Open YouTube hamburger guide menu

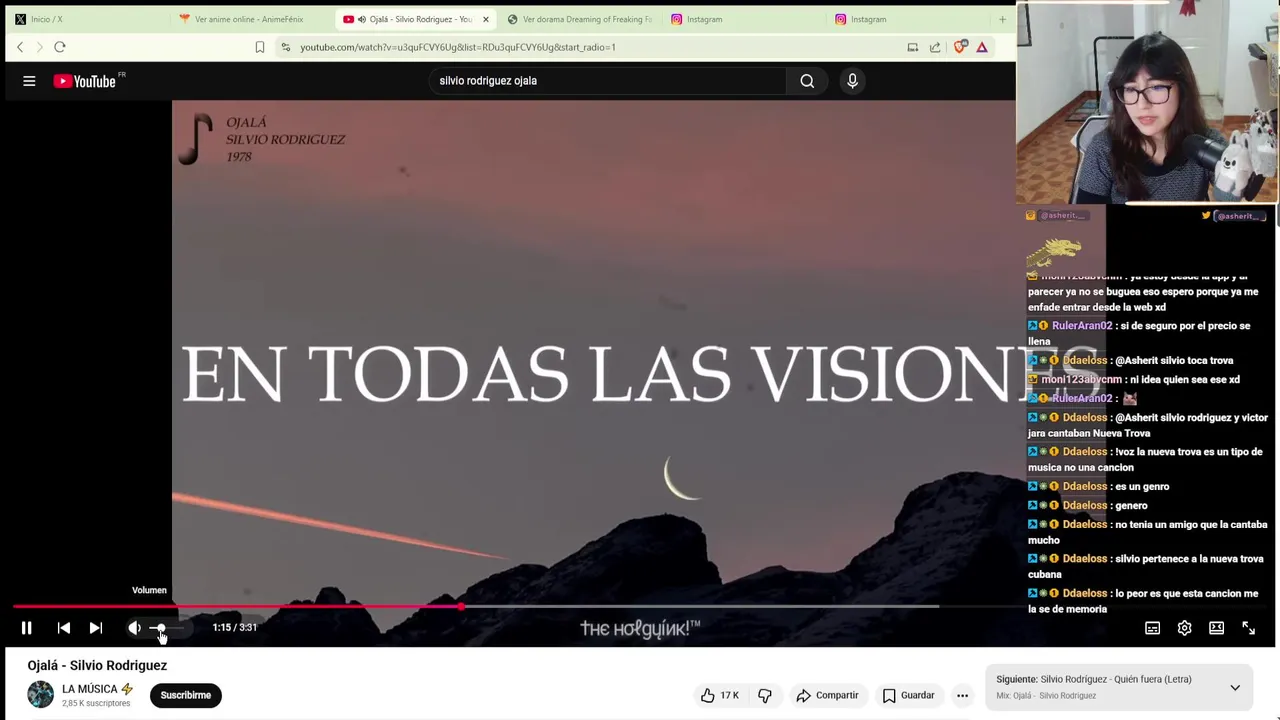coord(29,81)
